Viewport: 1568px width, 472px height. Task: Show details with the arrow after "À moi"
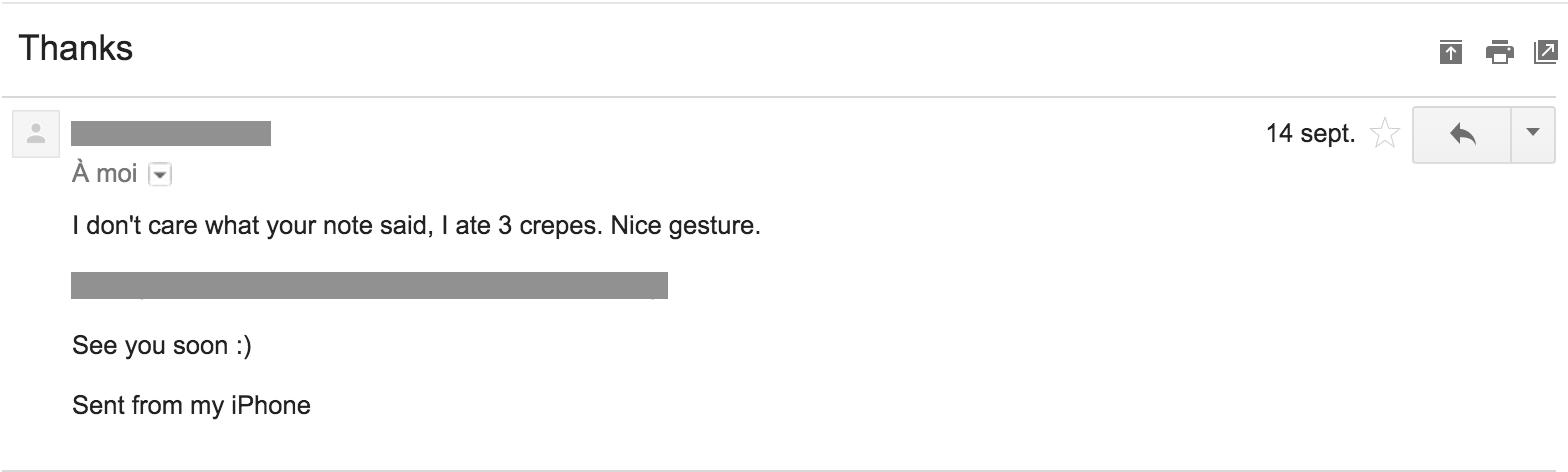160,175
